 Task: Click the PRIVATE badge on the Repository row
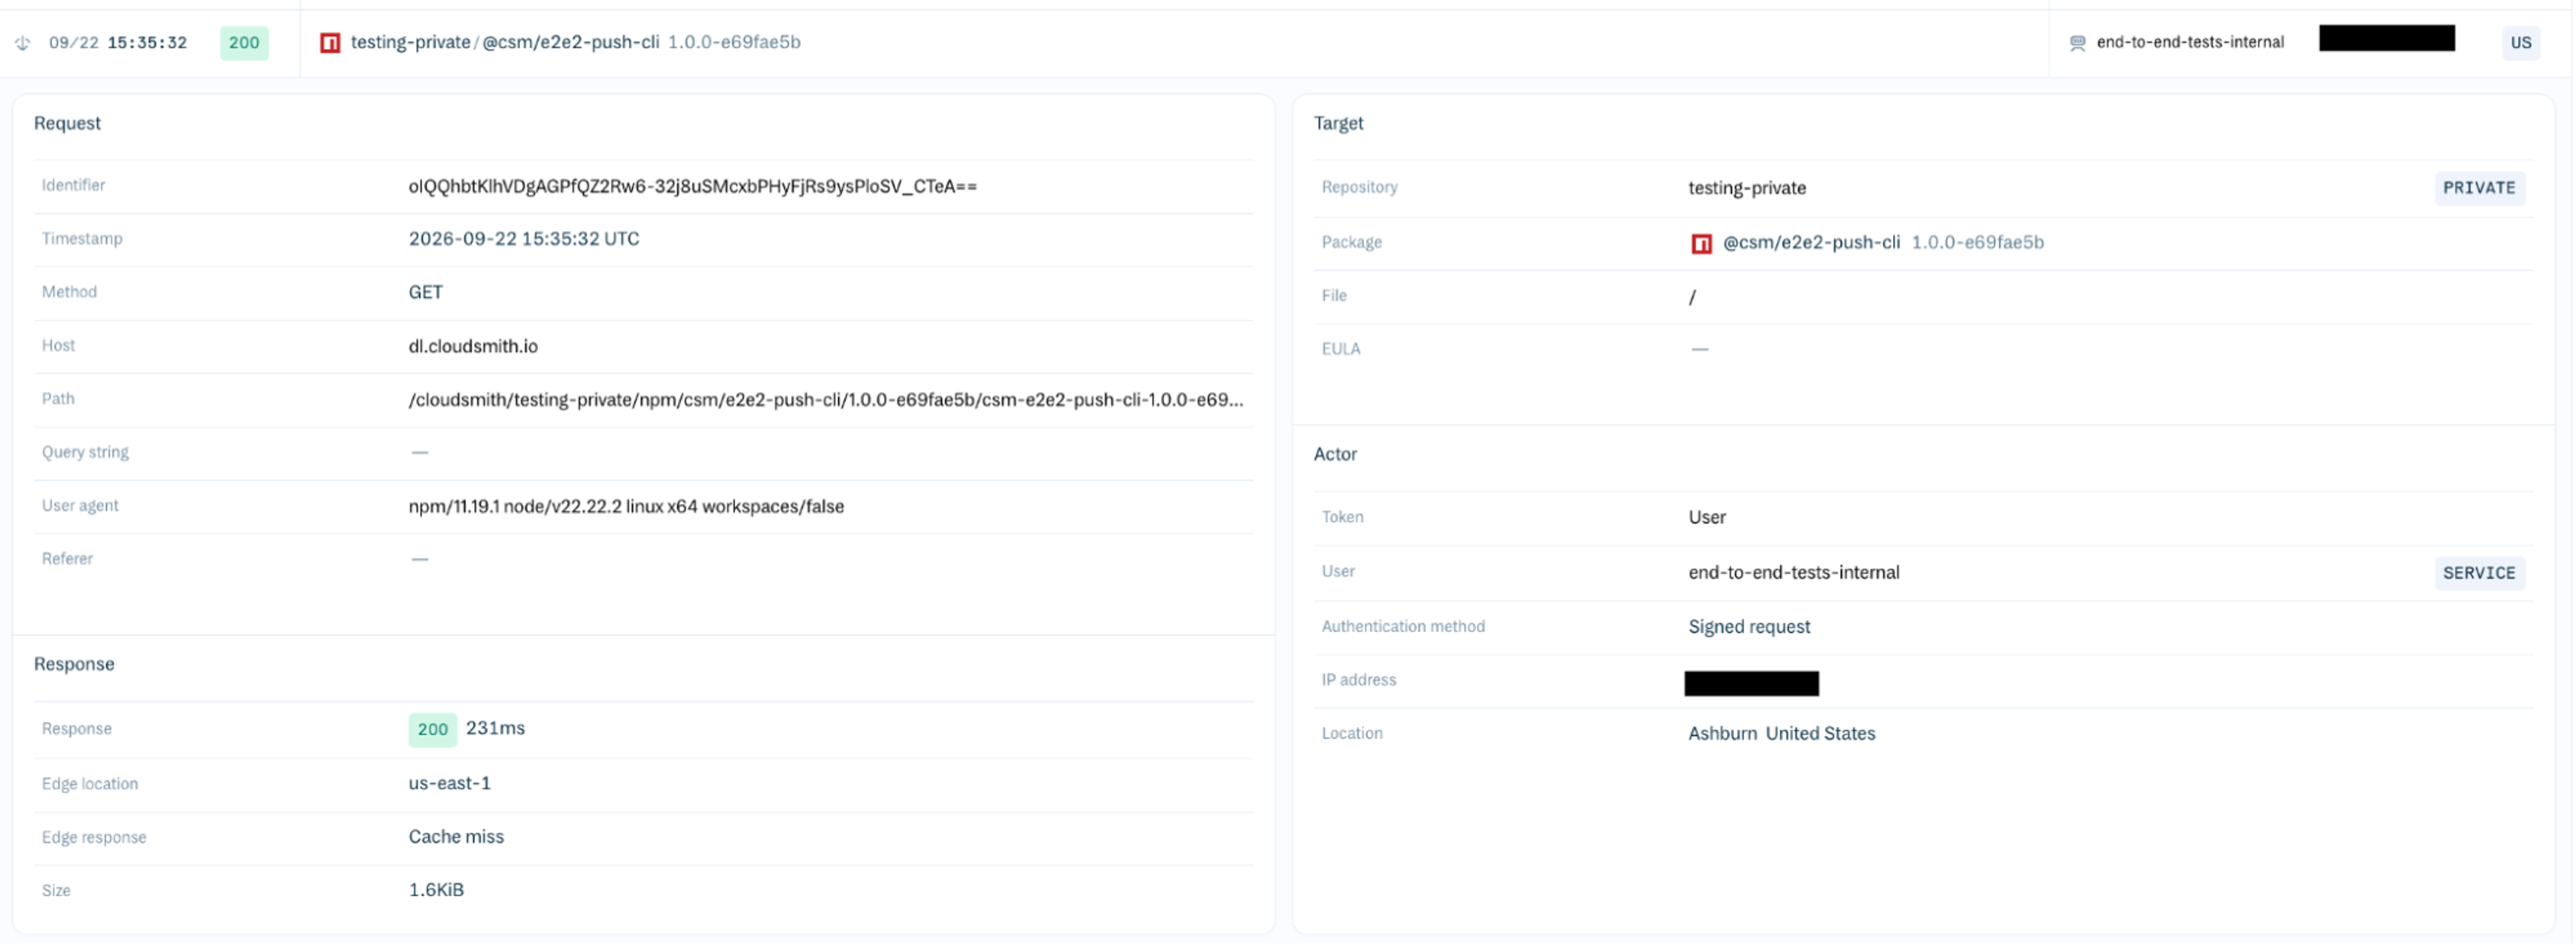click(2479, 188)
